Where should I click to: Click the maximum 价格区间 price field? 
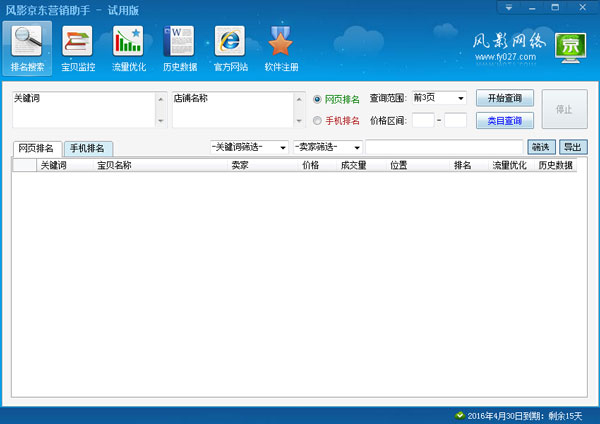(x=455, y=120)
